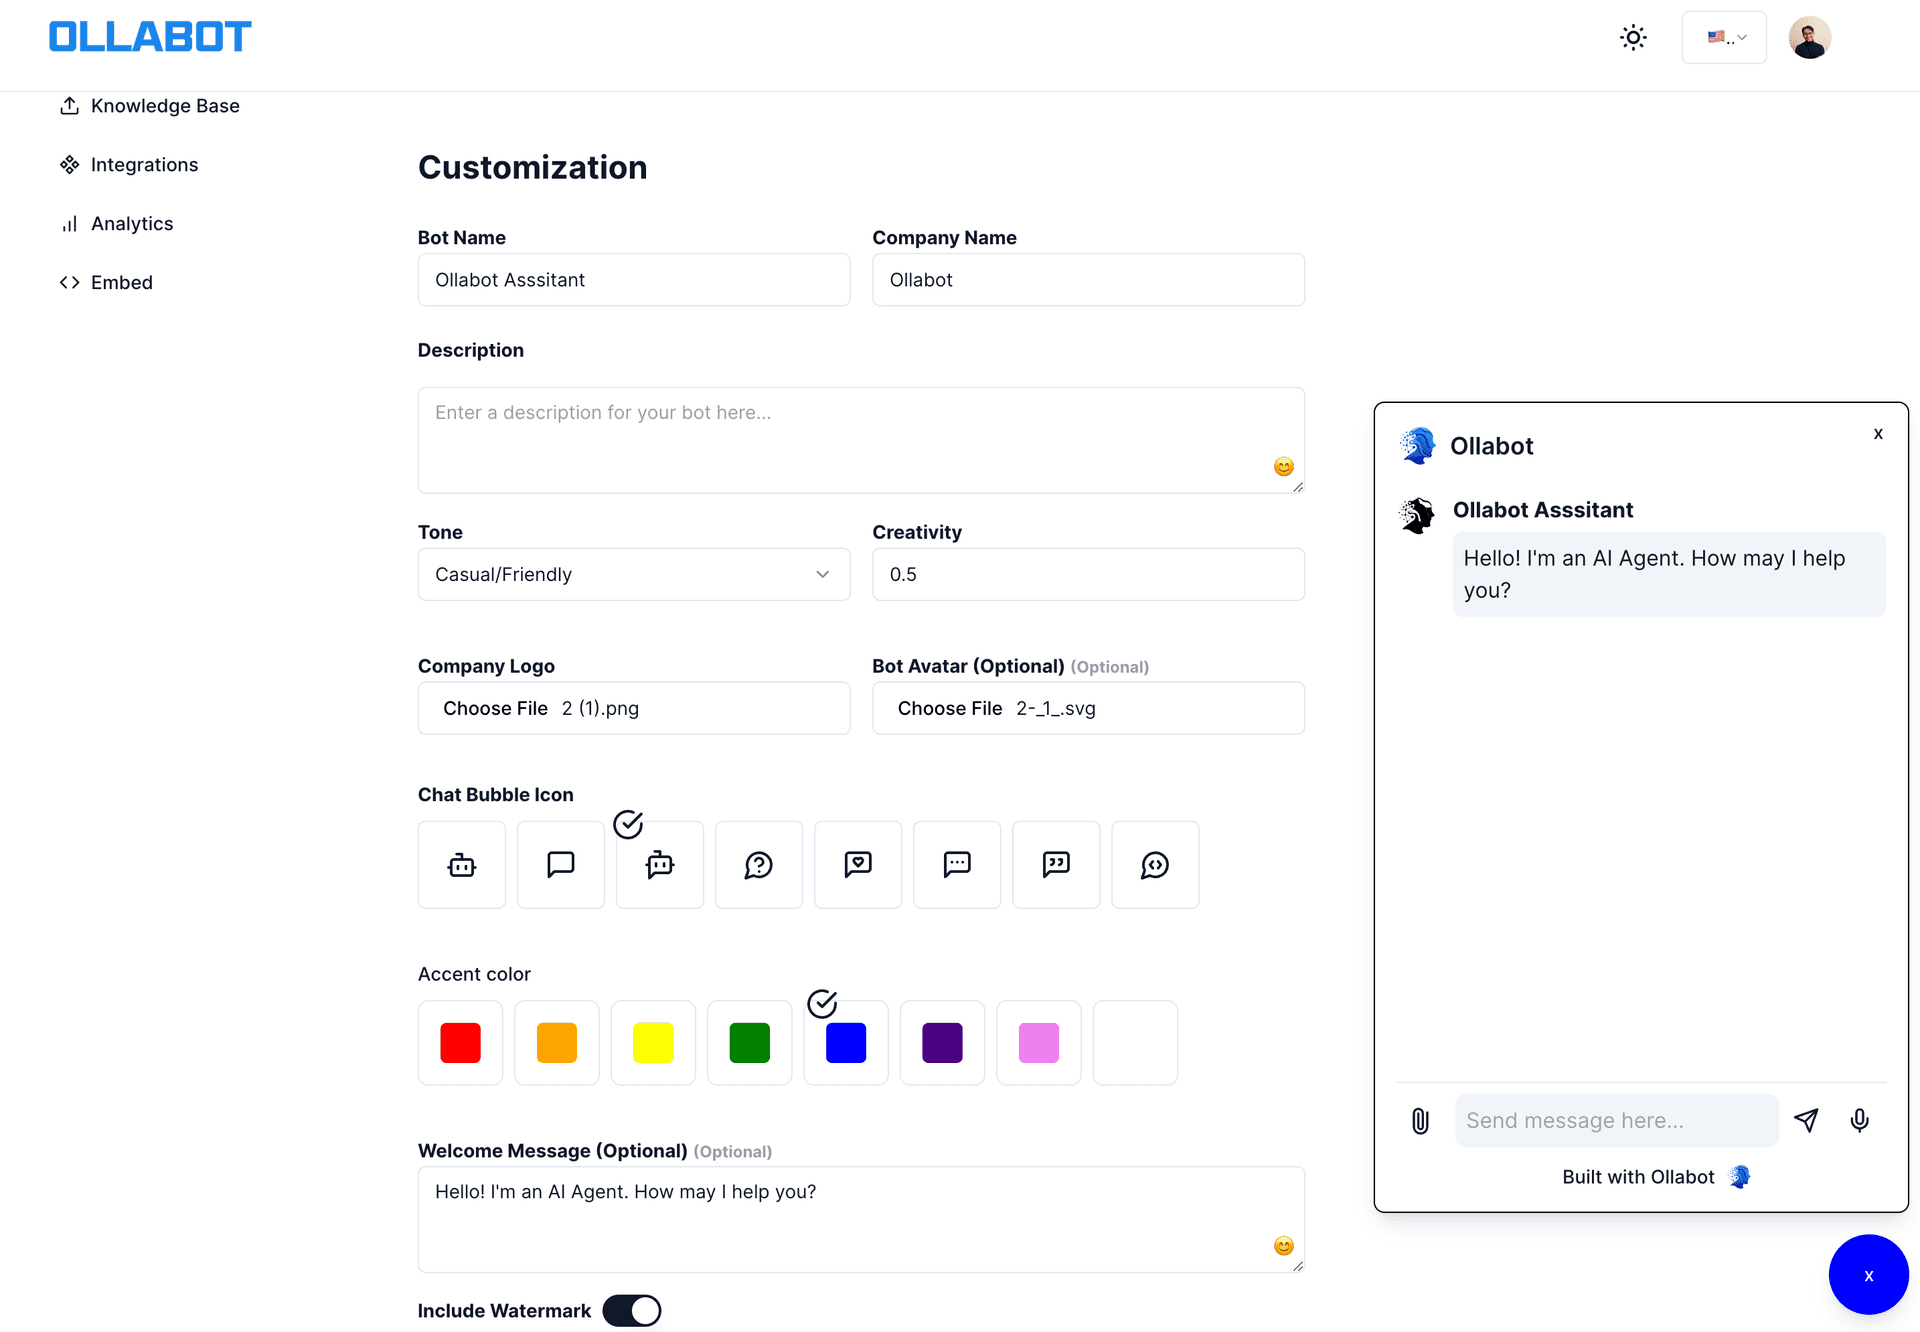Viewport: 1920px width, 1332px height.
Task: Open user profile avatar menu
Action: (x=1809, y=38)
